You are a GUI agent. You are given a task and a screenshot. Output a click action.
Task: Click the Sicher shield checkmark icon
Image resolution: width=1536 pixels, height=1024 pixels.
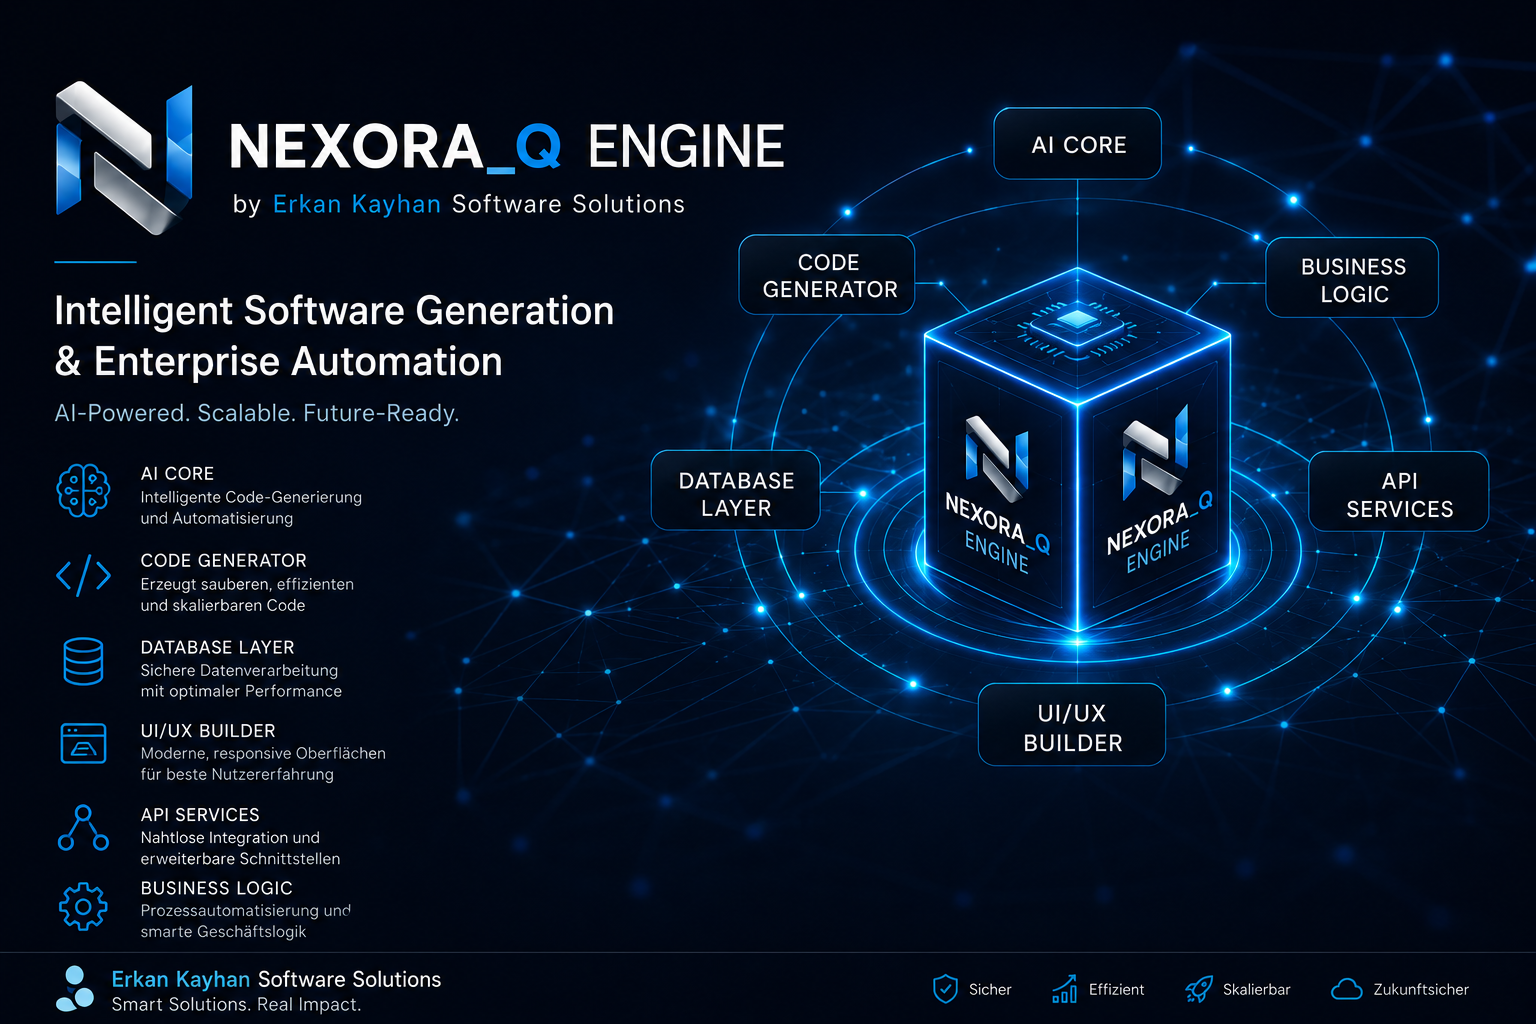pos(945,989)
